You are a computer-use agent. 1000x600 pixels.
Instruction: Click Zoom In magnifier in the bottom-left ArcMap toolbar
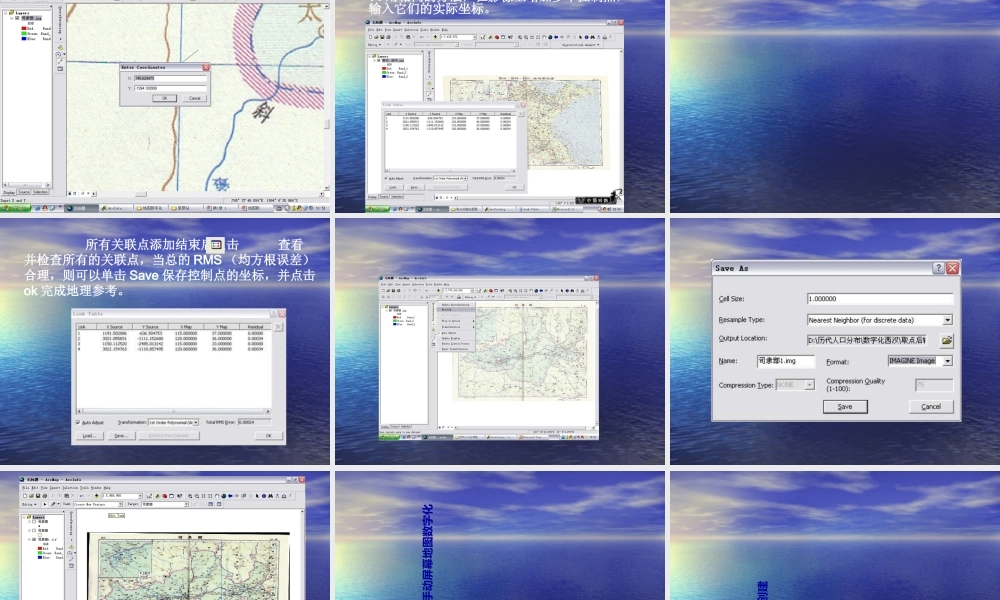coord(190,496)
